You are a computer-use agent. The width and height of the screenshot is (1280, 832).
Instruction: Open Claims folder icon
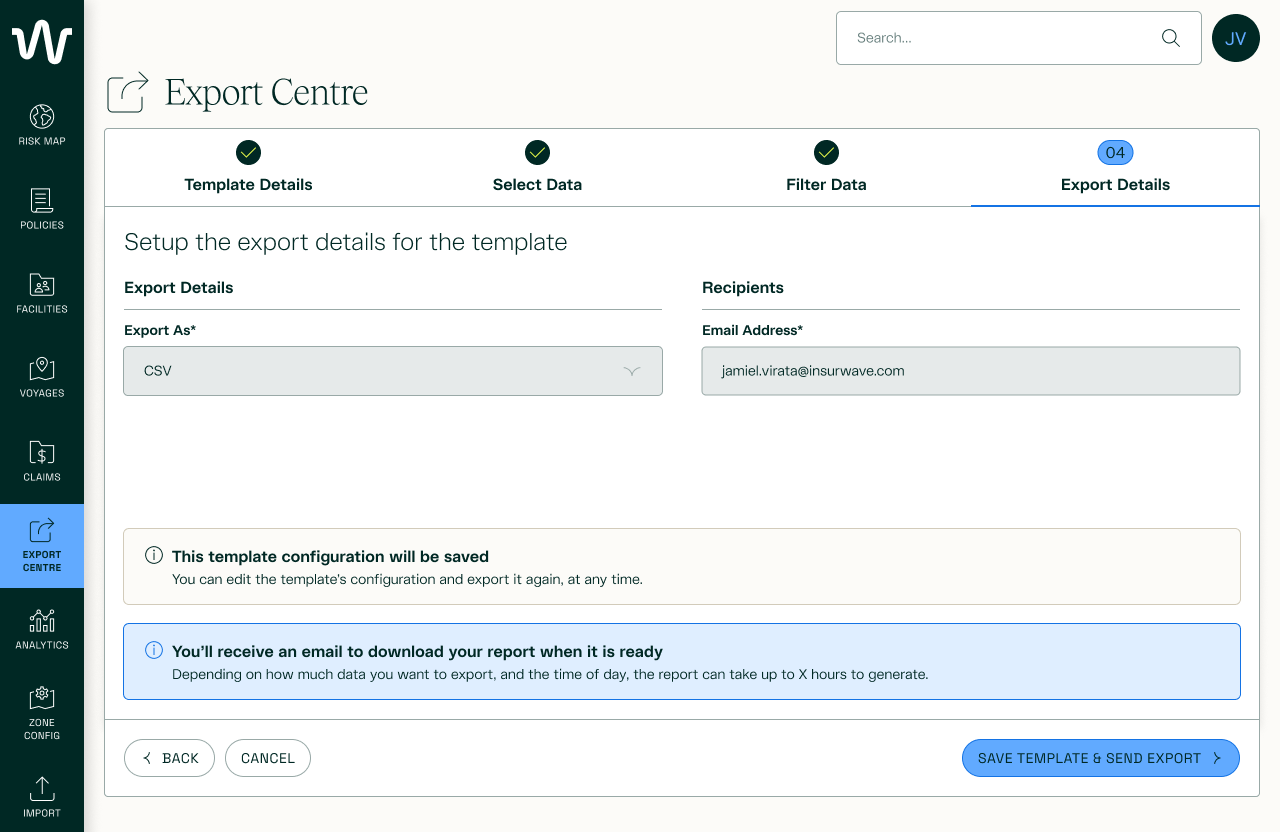pyautogui.click(x=42, y=452)
